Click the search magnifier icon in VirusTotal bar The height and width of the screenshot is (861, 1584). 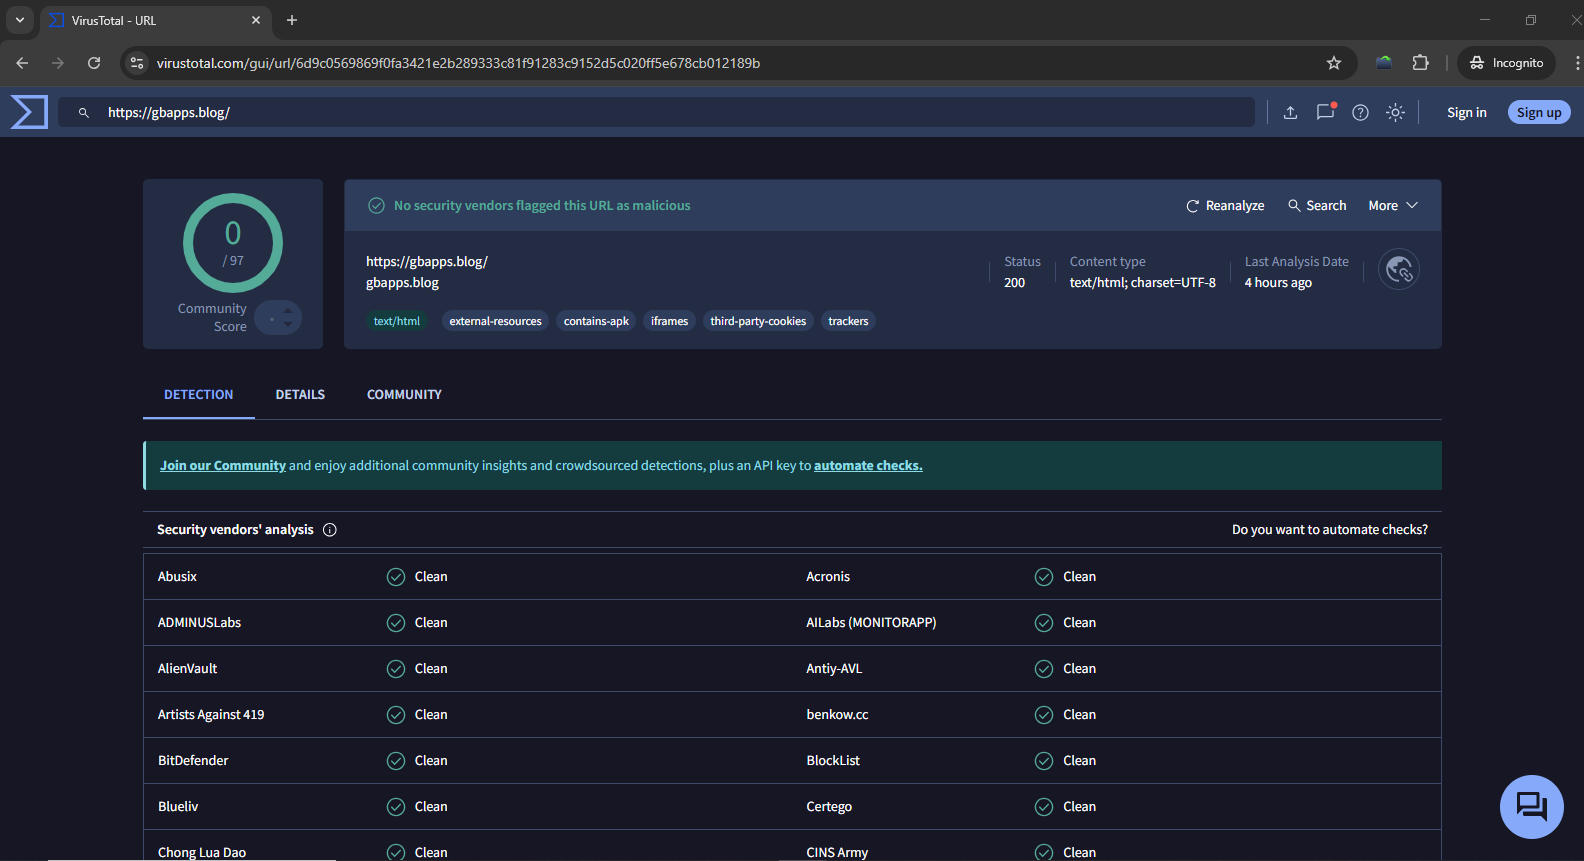click(x=84, y=113)
